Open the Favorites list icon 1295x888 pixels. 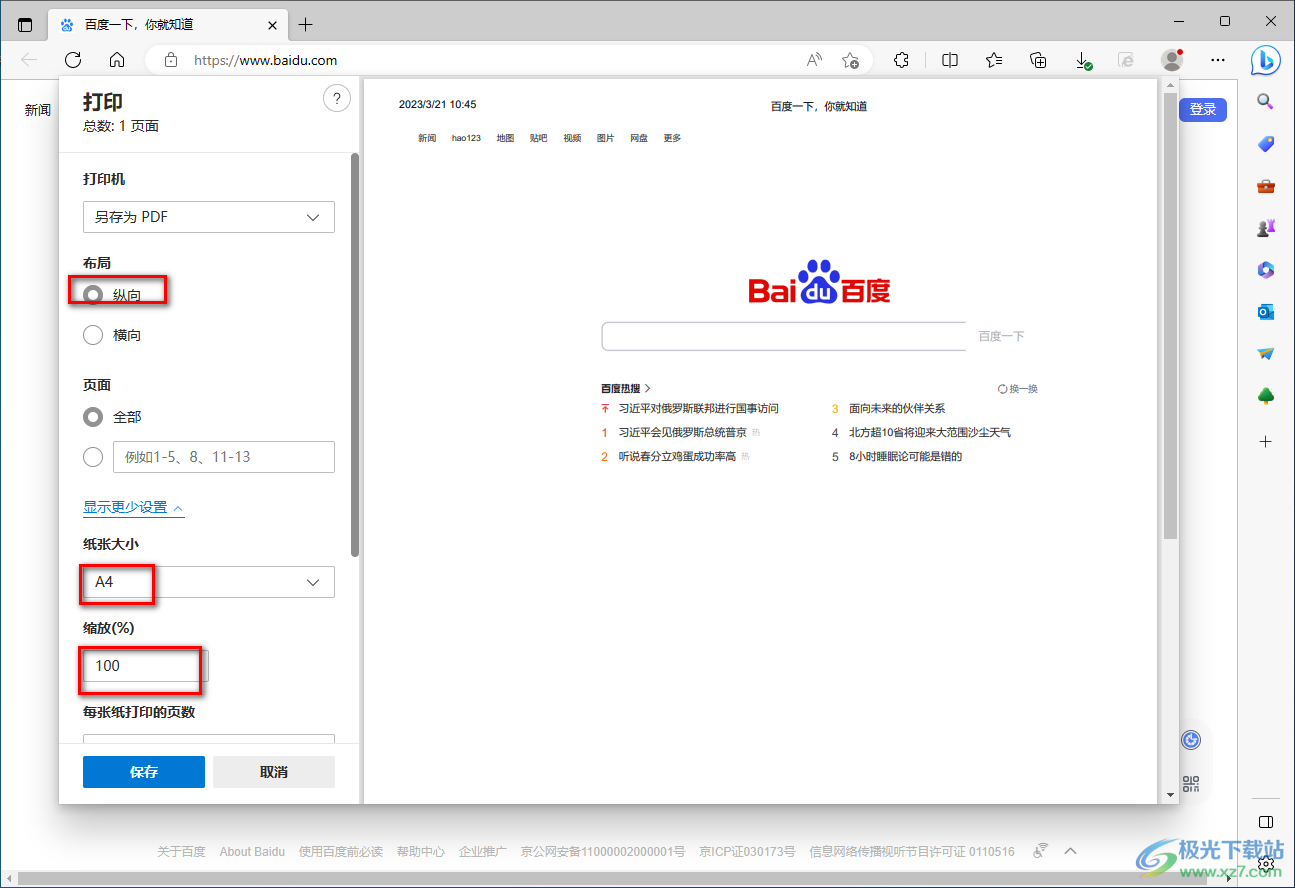tap(994, 60)
